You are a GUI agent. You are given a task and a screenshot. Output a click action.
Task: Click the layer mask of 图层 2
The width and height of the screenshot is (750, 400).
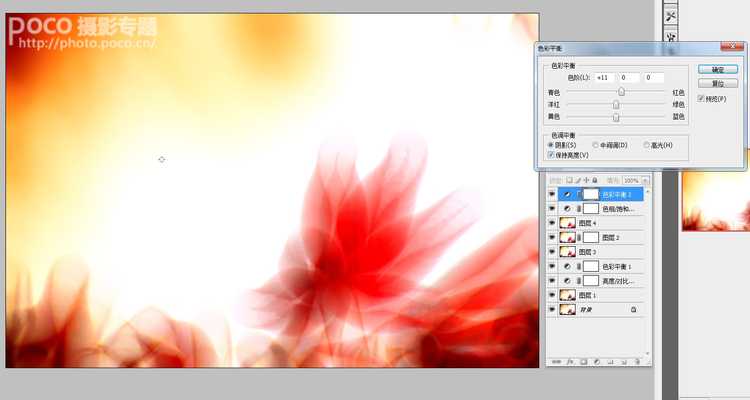click(591, 237)
